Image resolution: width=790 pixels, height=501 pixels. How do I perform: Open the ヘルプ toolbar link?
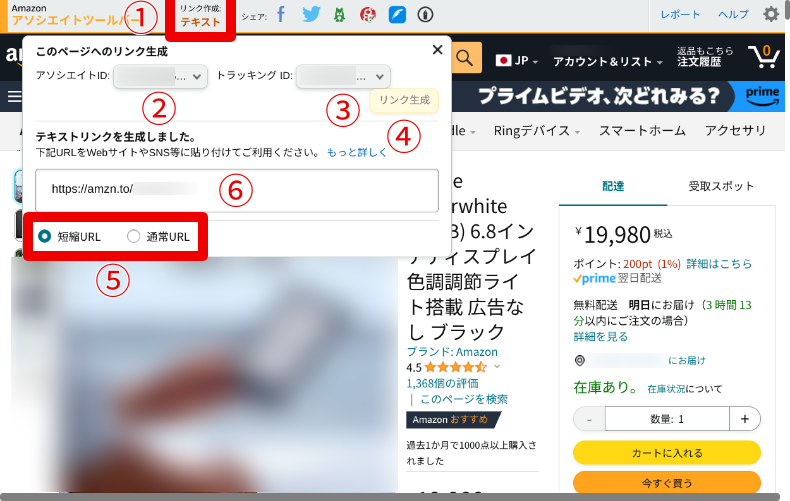coord(733,15)
